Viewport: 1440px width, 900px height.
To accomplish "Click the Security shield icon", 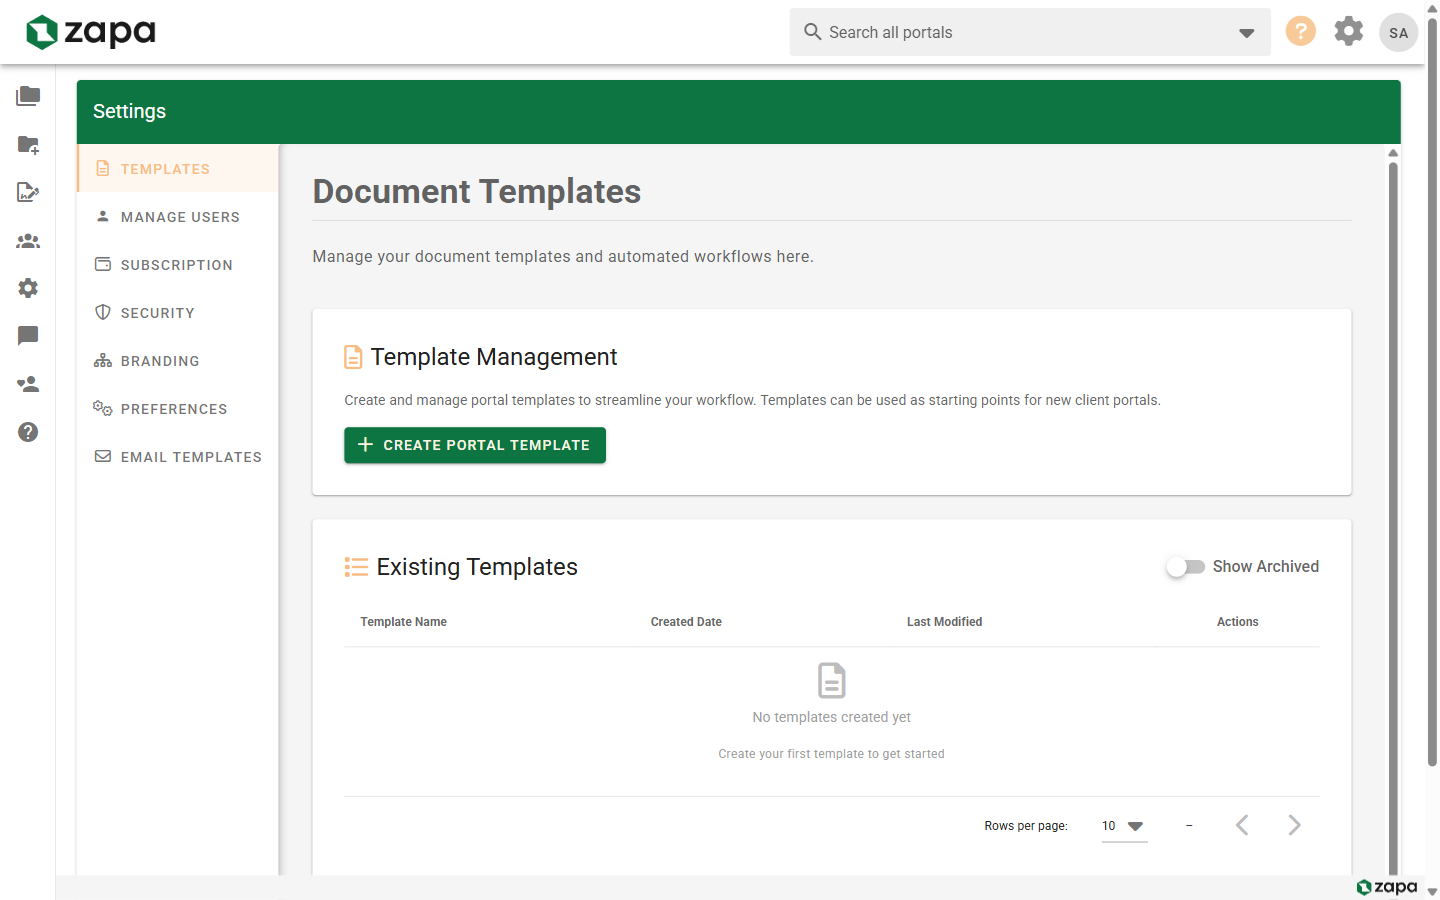I will [102, 312].
